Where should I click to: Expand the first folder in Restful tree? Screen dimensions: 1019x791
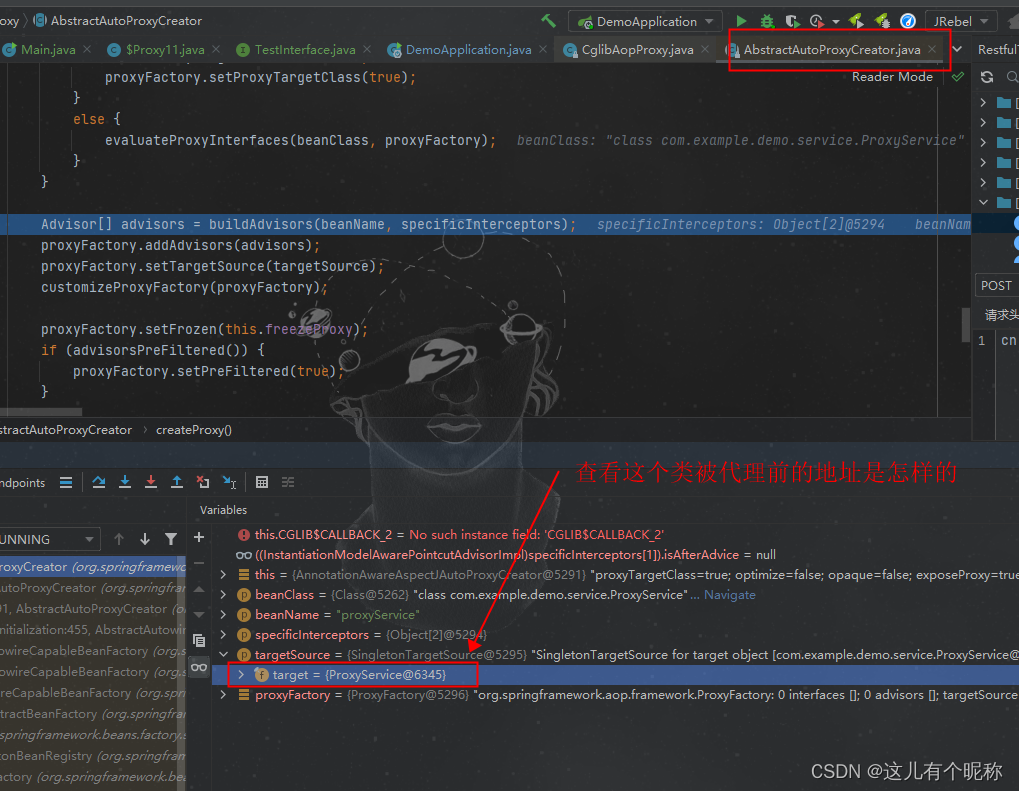point(983,103)
